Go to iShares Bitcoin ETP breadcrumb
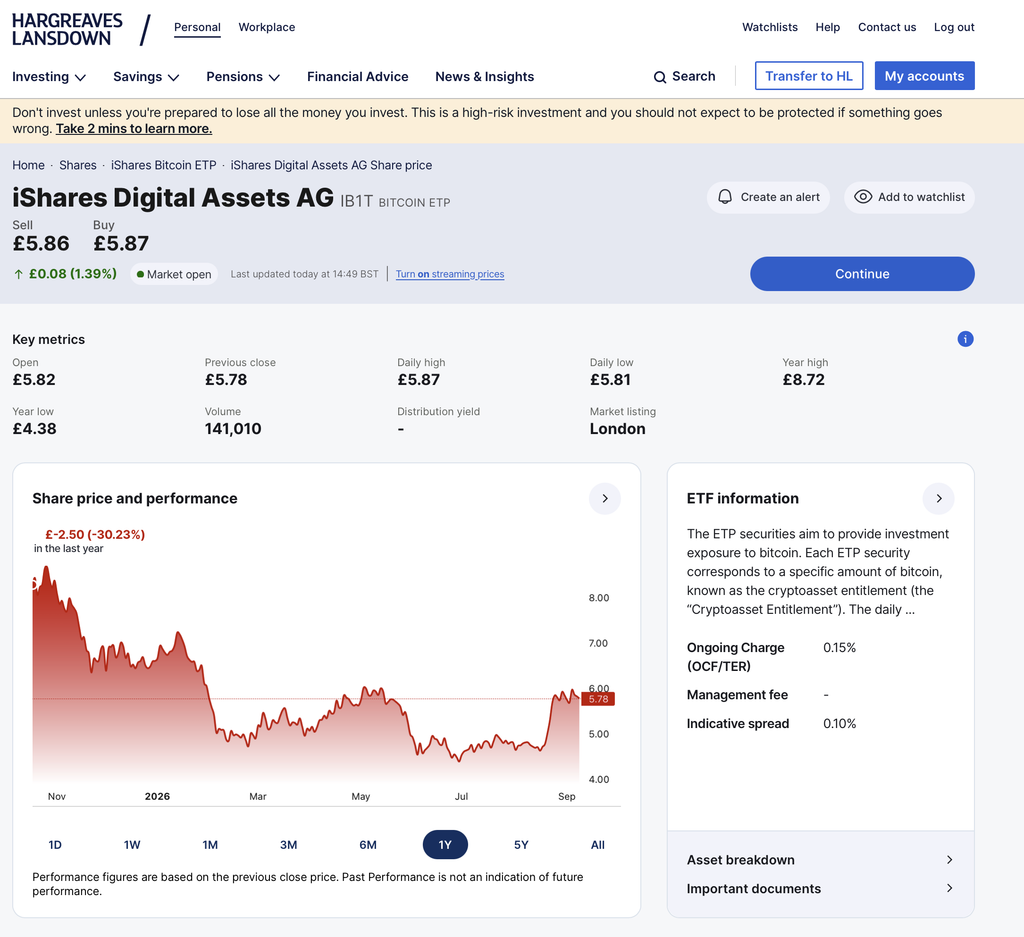 tap(163, 165)
